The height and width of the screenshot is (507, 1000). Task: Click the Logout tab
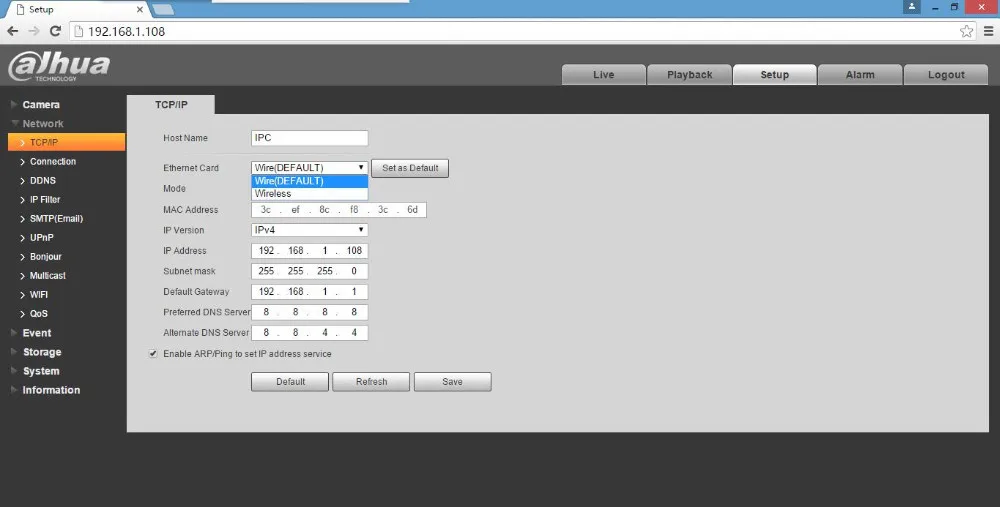pyautogui.click(x=946, y=75)
